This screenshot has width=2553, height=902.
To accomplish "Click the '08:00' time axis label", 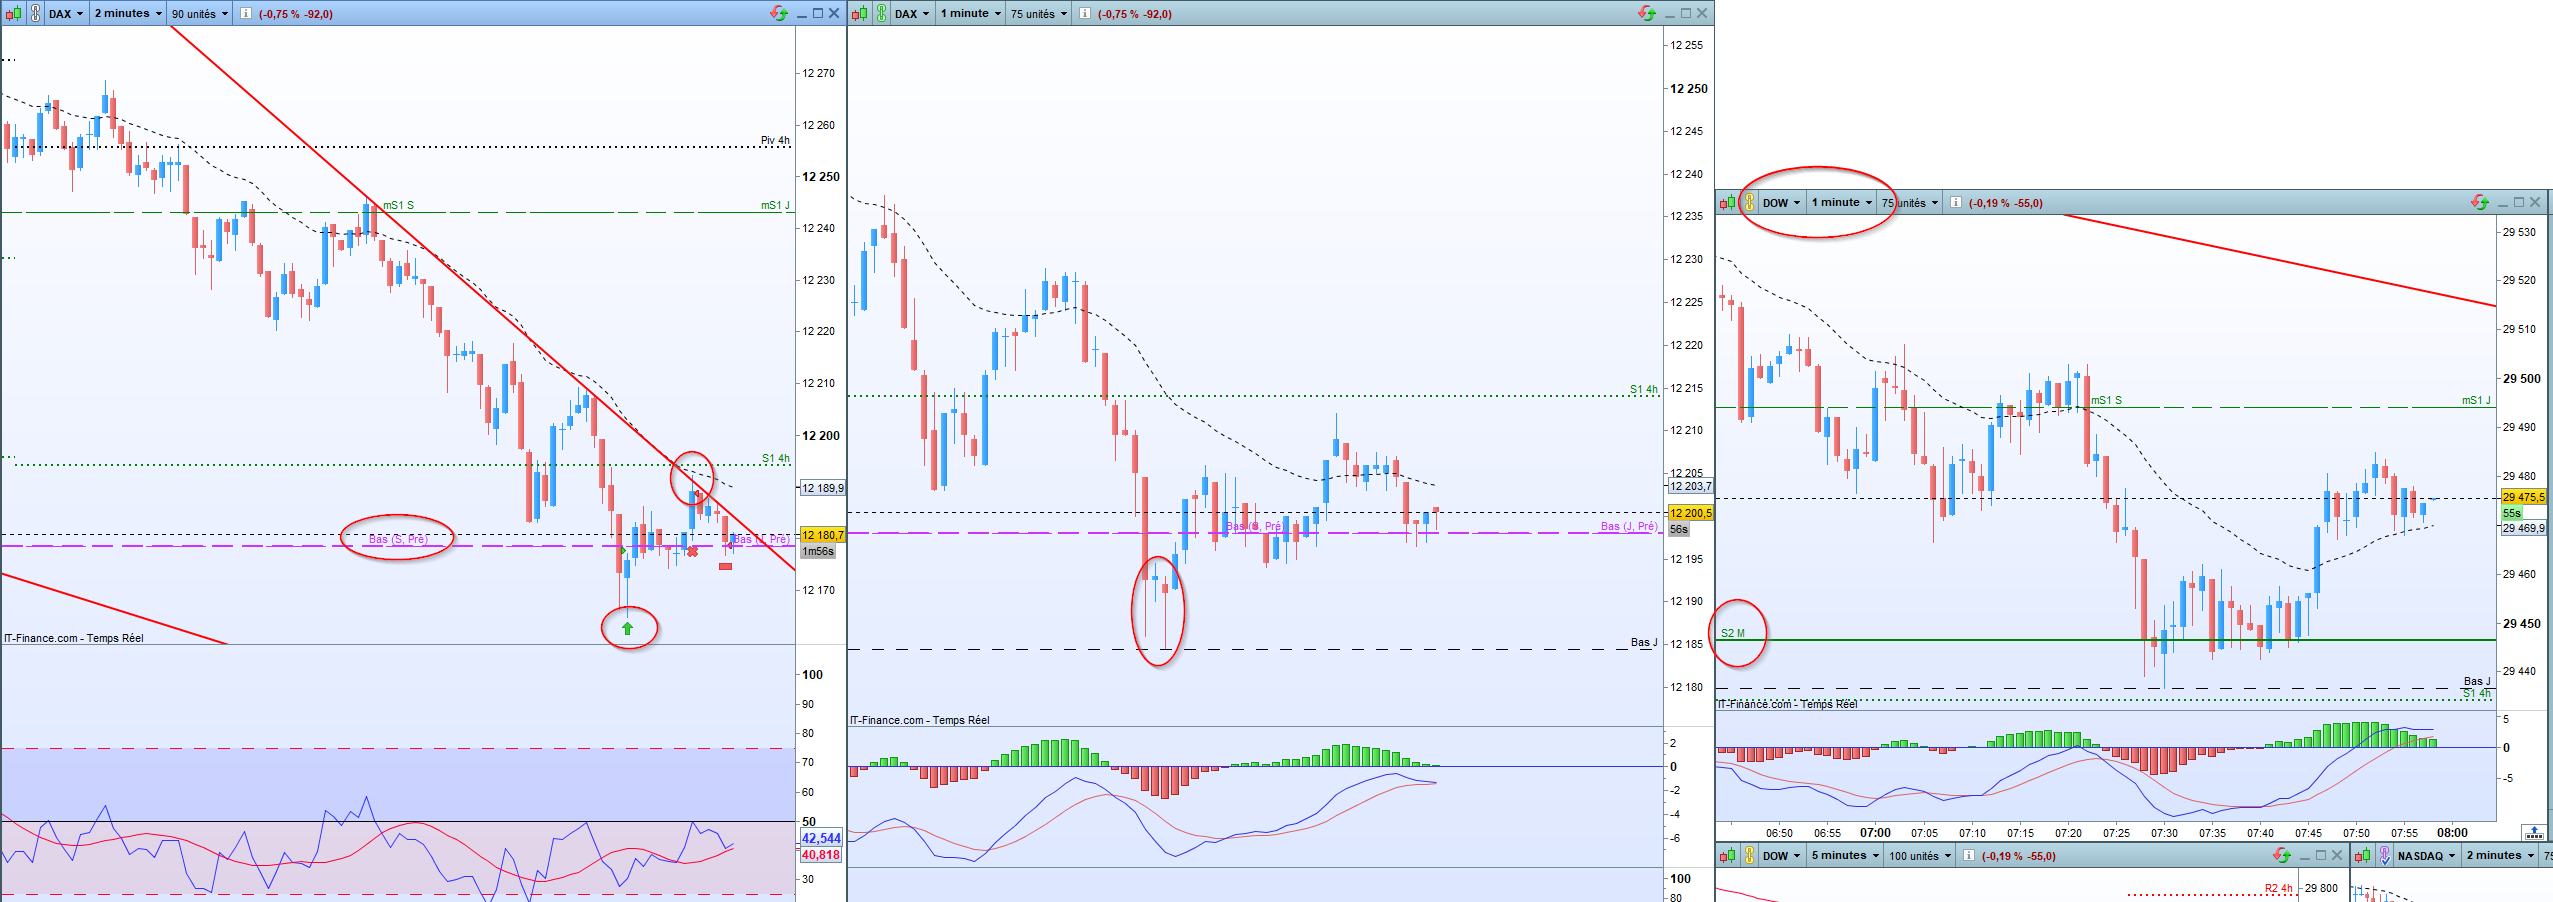I will (2452, 833).
